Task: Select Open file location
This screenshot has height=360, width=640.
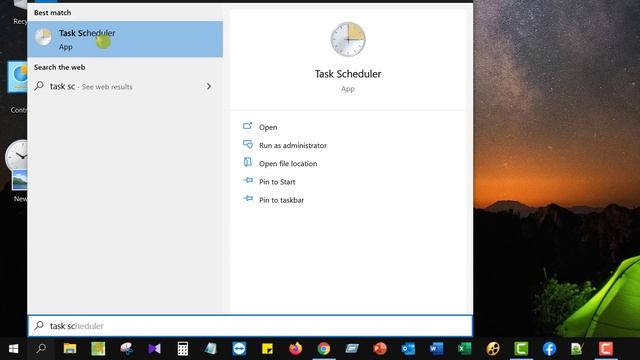Action: coord(288,164)
